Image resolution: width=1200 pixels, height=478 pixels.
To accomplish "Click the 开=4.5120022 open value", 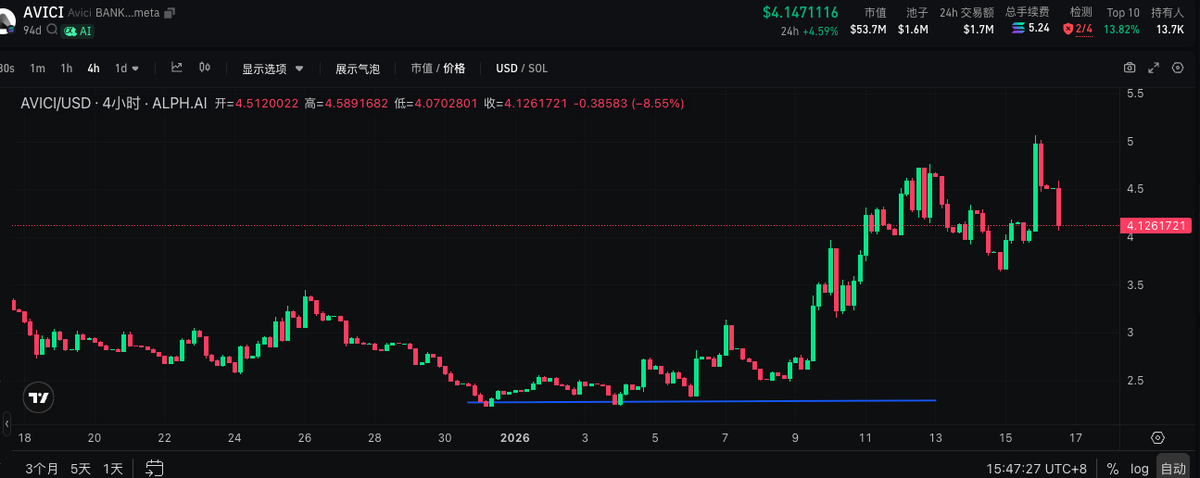I will pos(257,103).
